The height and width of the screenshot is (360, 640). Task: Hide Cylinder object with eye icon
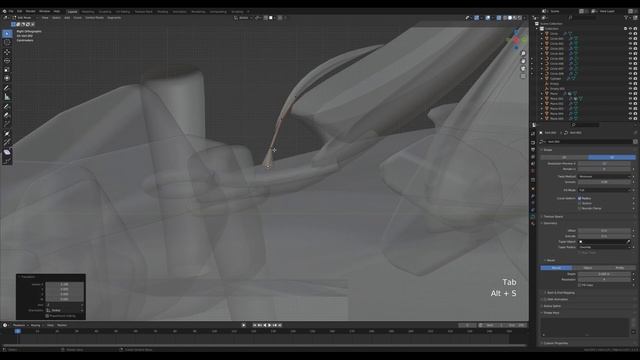tap(630, 78)
